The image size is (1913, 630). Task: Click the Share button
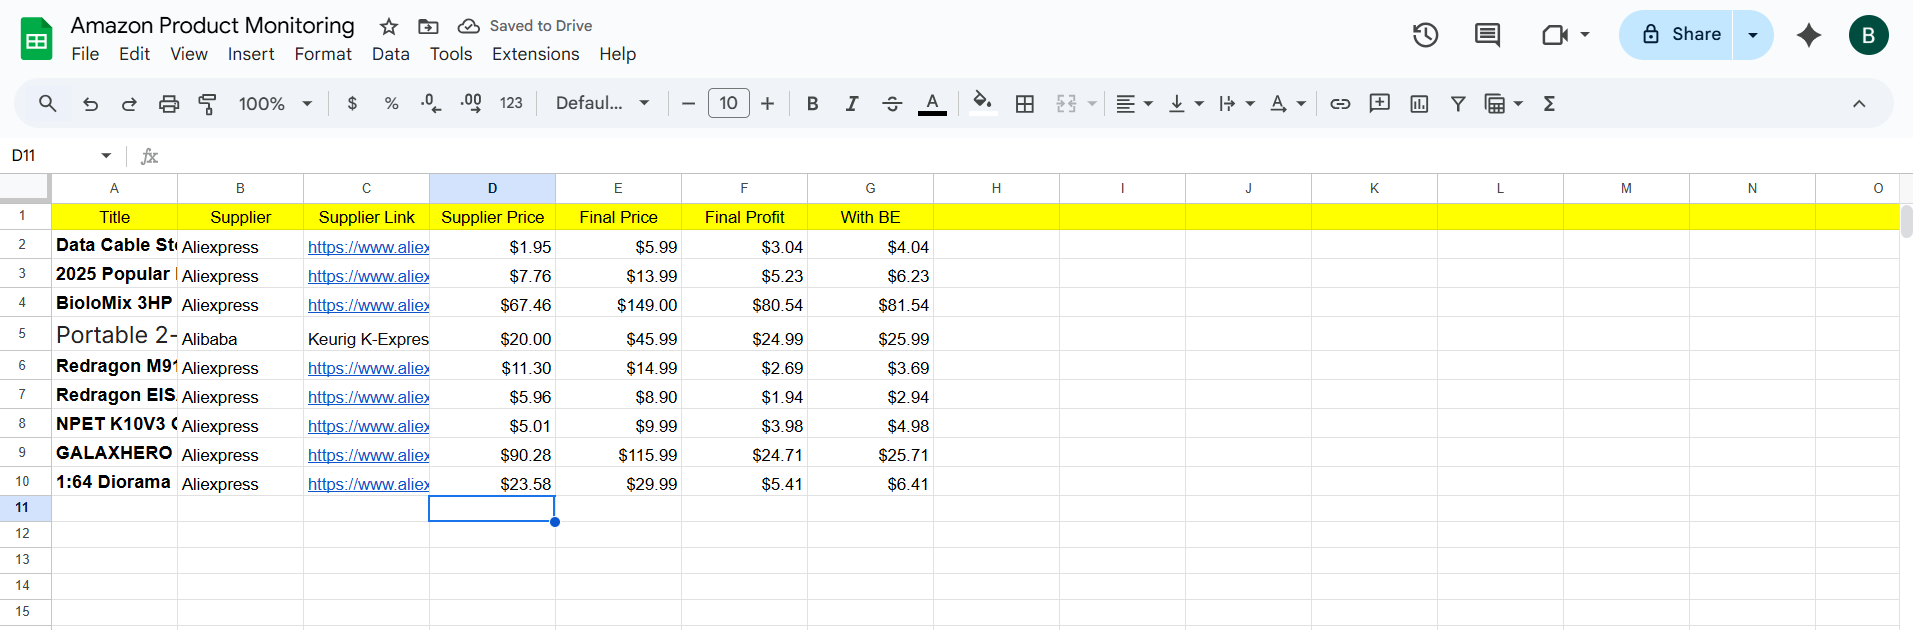click(1677, 35)
